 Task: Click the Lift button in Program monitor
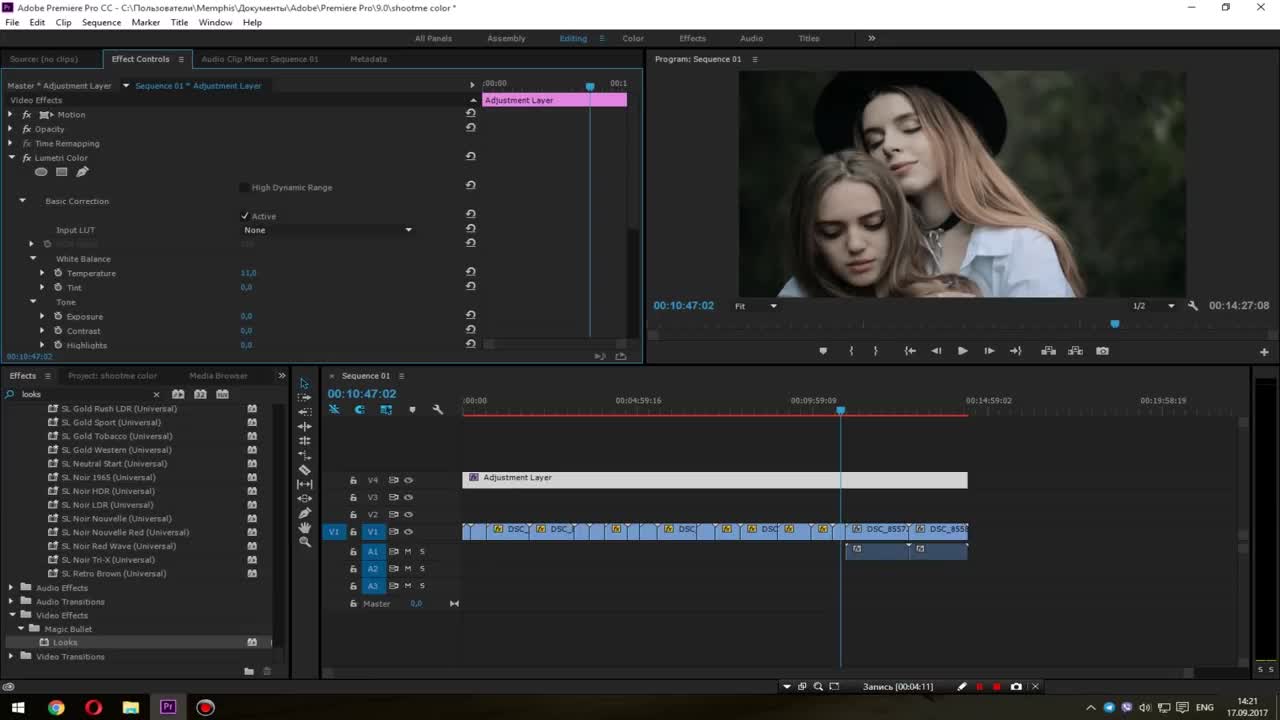1048,351
